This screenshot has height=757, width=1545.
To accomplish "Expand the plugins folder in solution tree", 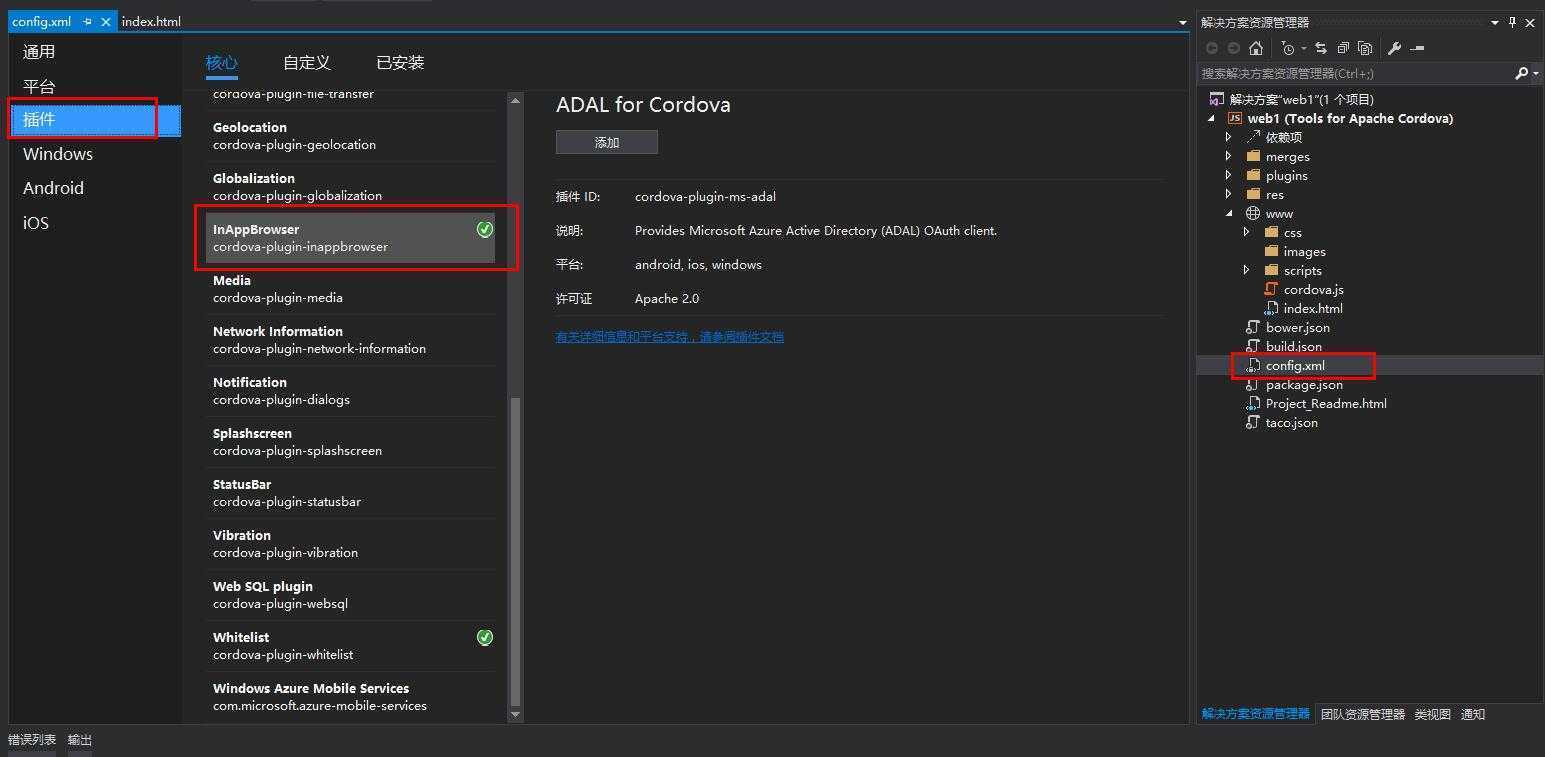I will pyautogui.click(x=1229, y=176).
